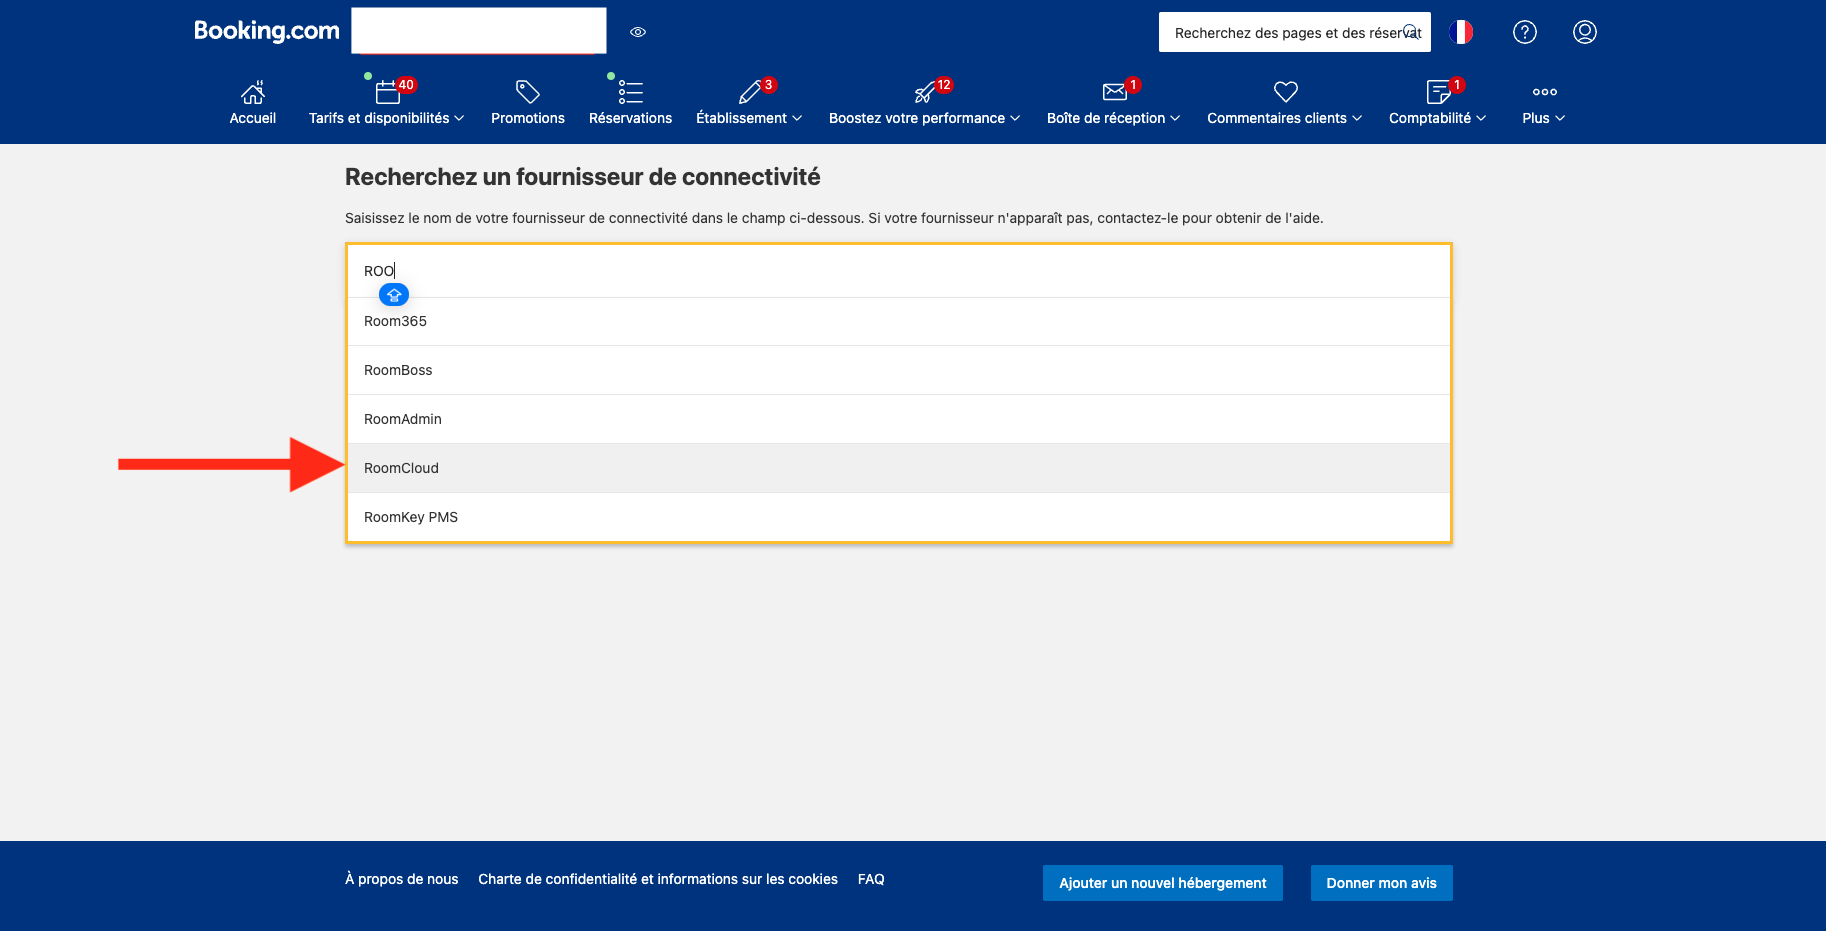
Task: Select Room365 from the provider list
Action: tap(899, 321)
